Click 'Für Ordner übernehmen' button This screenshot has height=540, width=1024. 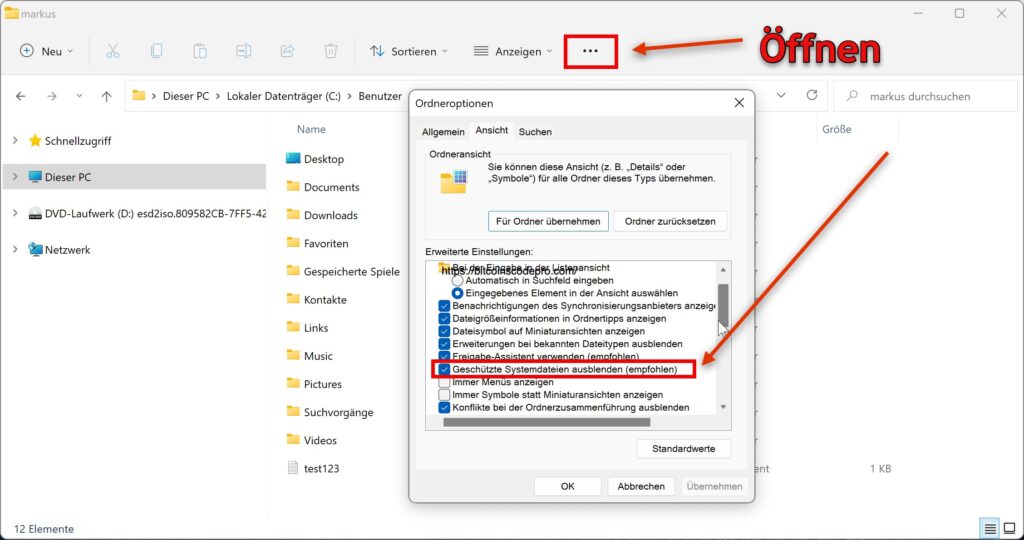(x=548, y=221)
